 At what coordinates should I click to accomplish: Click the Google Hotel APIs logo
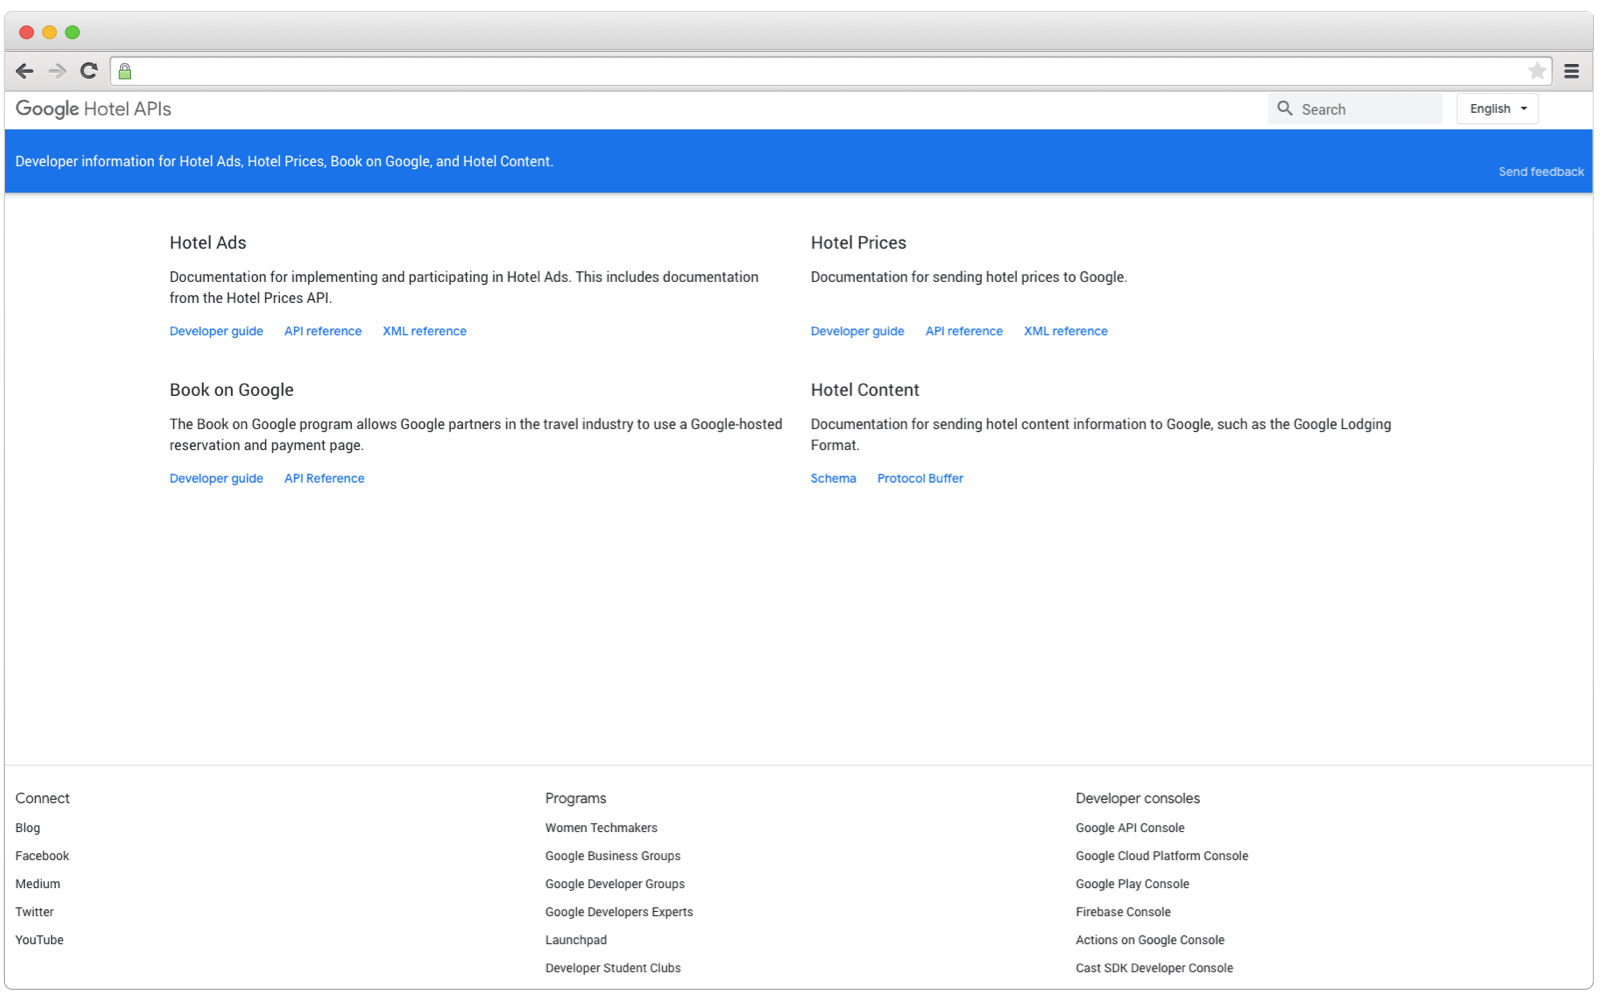(x=93, y=109)
